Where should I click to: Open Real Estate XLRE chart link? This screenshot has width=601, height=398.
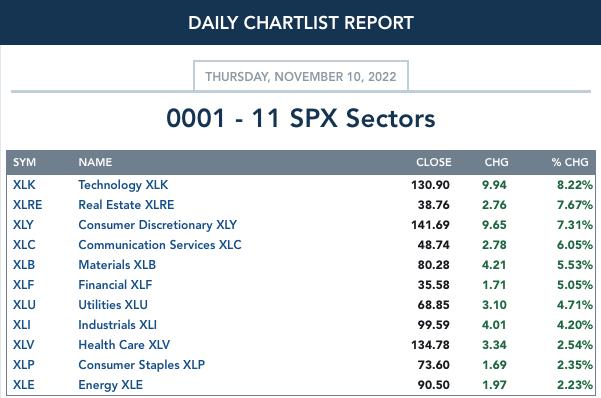126,205
